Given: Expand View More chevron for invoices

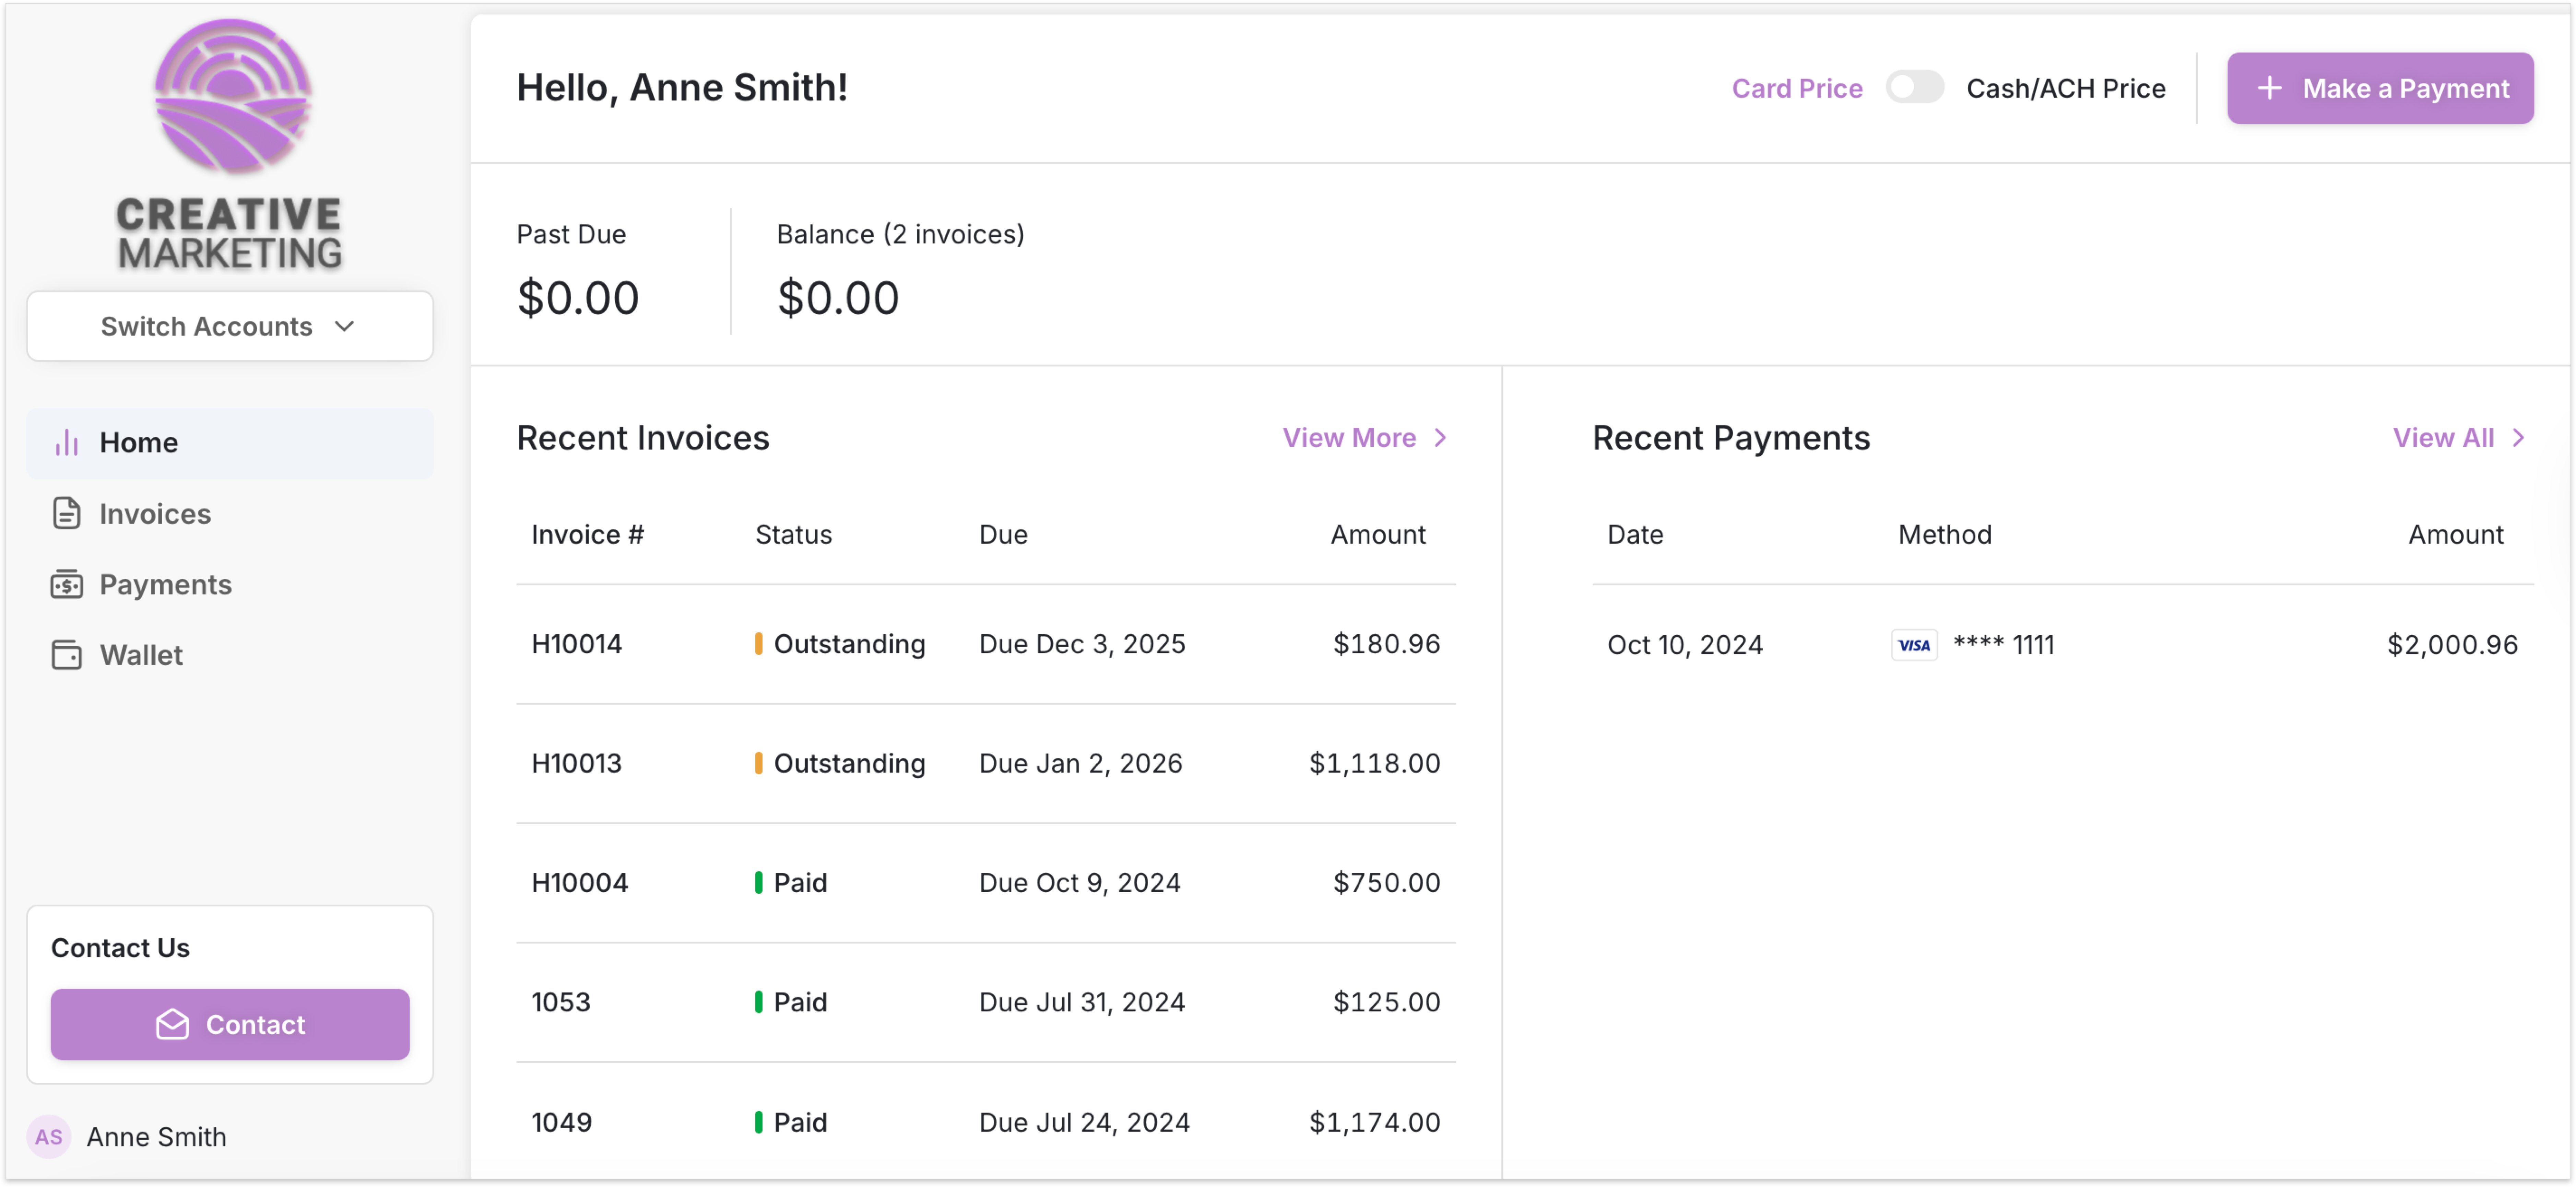Looking at the screenshot, I should tap(1440, 438).
